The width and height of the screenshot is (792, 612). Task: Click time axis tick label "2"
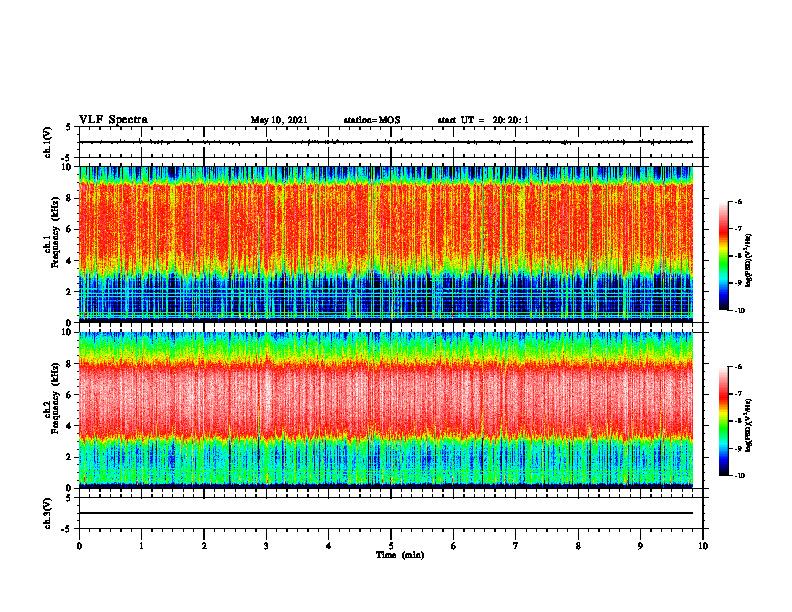204,546
